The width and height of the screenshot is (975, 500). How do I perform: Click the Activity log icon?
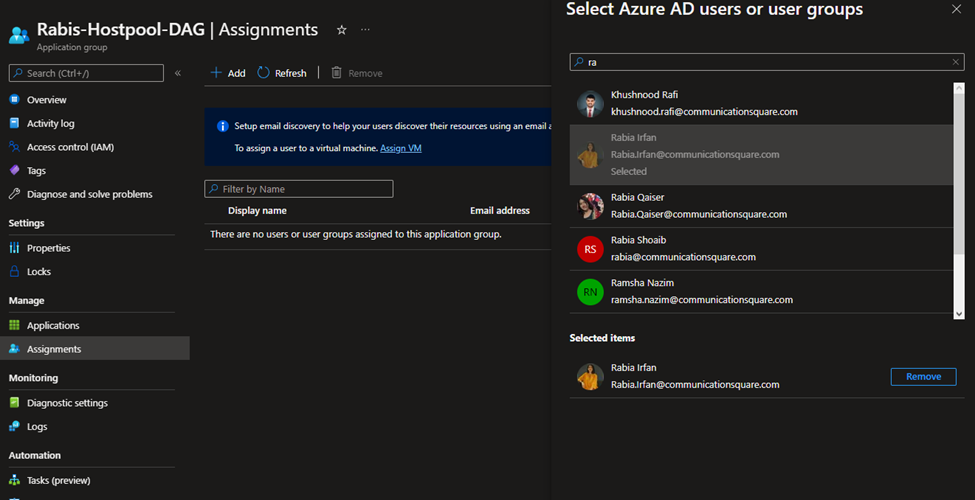[x=14, y=123]
